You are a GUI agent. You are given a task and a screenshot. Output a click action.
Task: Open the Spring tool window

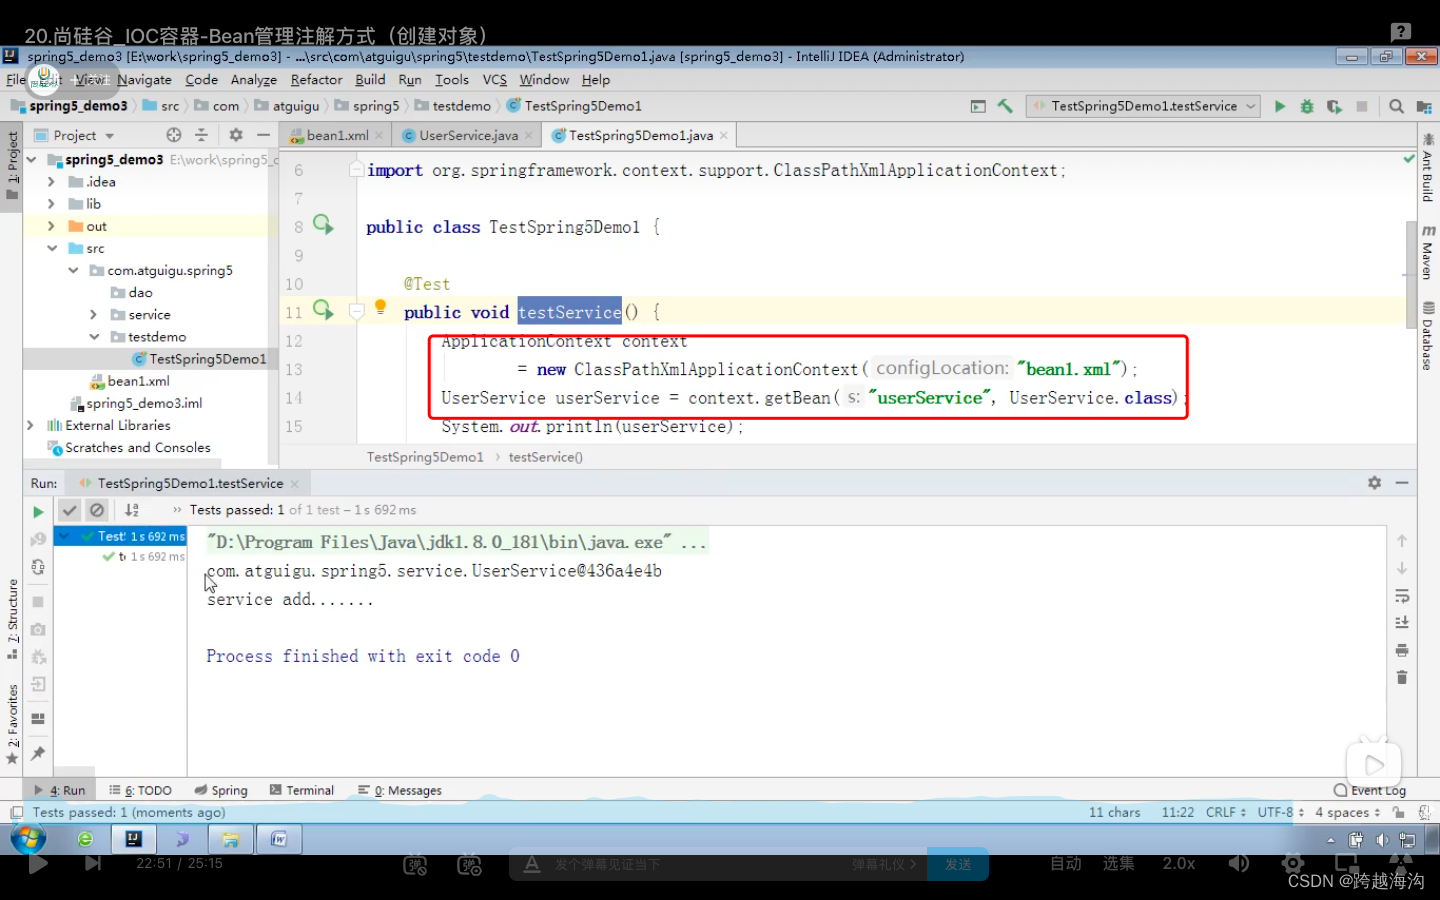pyautogui.click(x=221, y=790)
